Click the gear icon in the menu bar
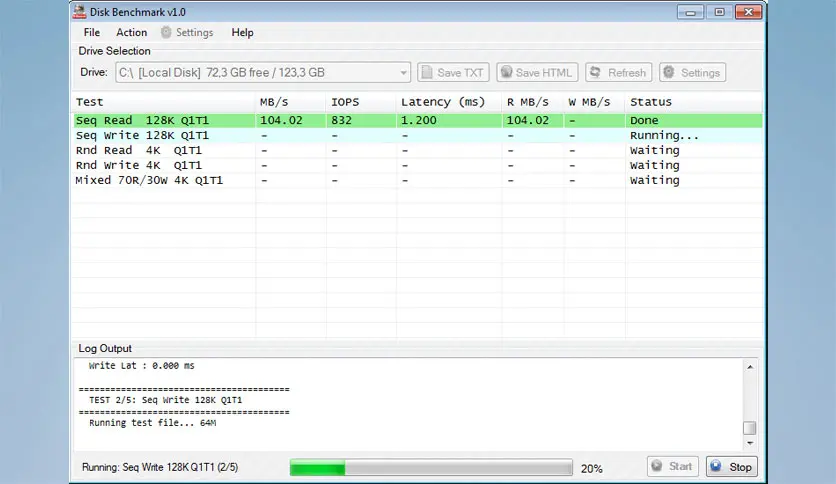Viewport: 836px width, 484px height. pyautogui.click(x=166, y=33)
